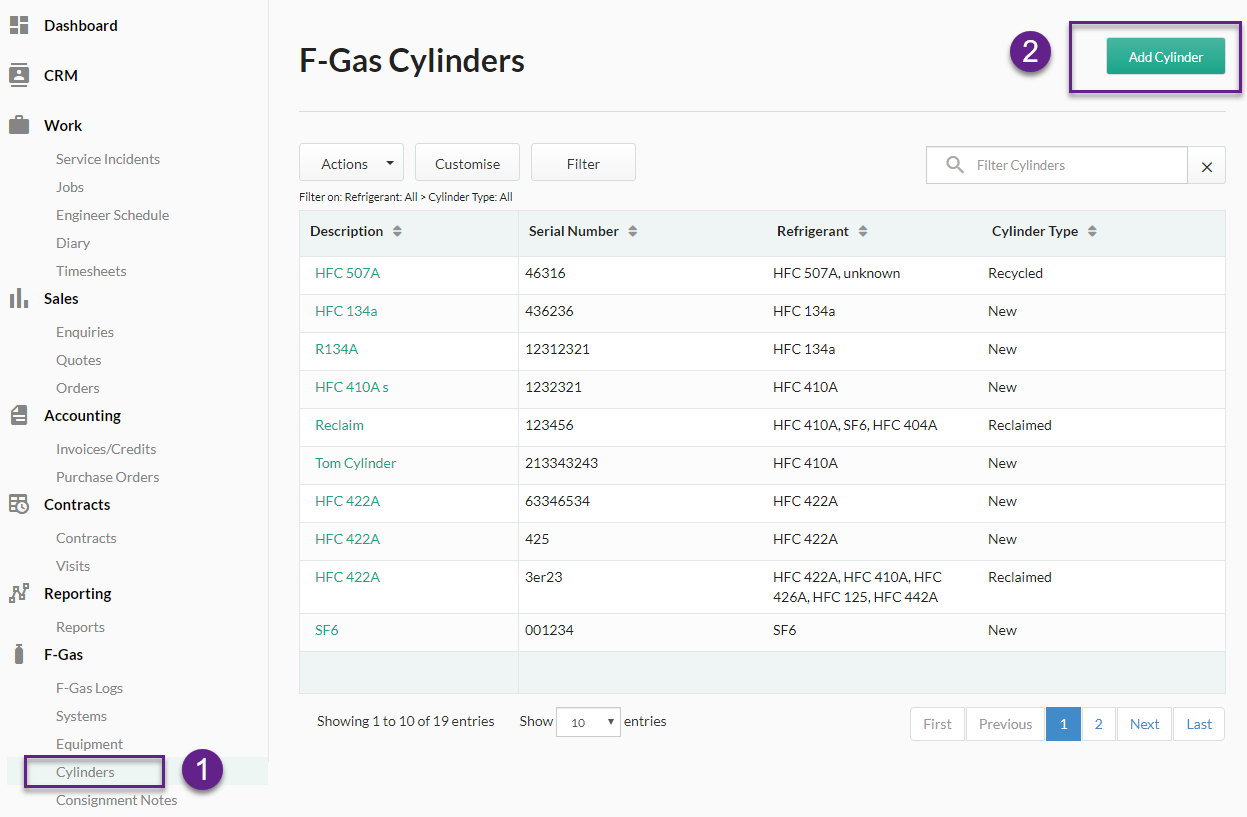Click the Dashboard grid icon
The image size is (1247, 817).
(19, 25)
